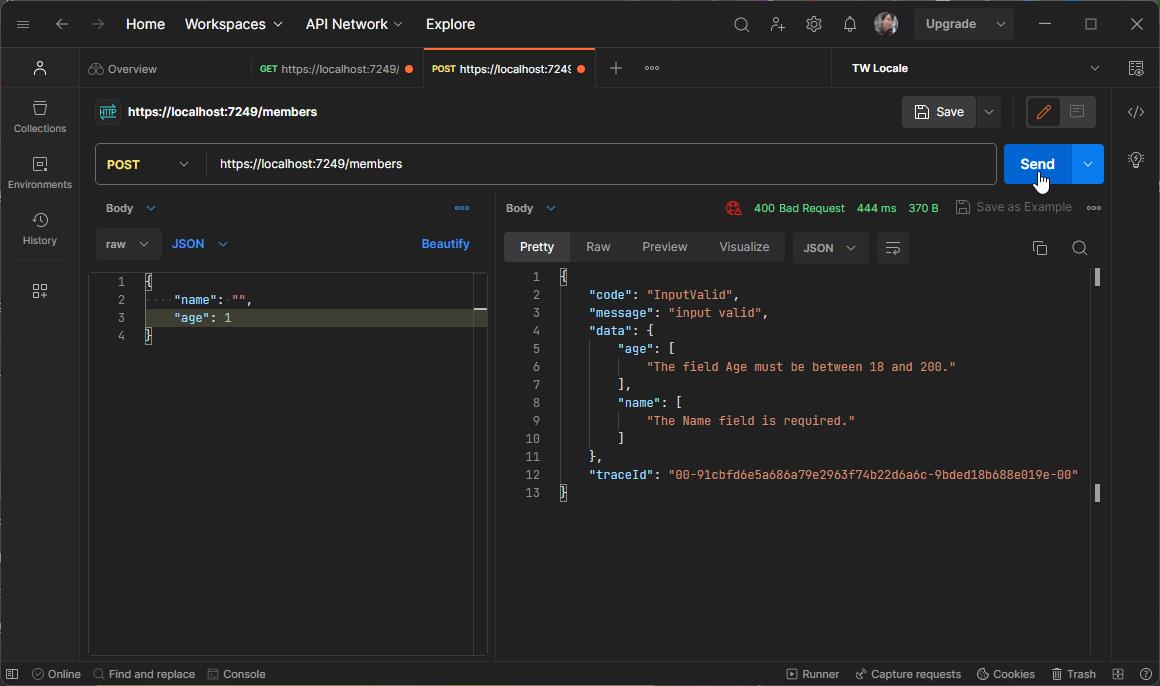Click the HTTP request type icon
Screen dimensions: 1160x686
(x=108, y=112)
